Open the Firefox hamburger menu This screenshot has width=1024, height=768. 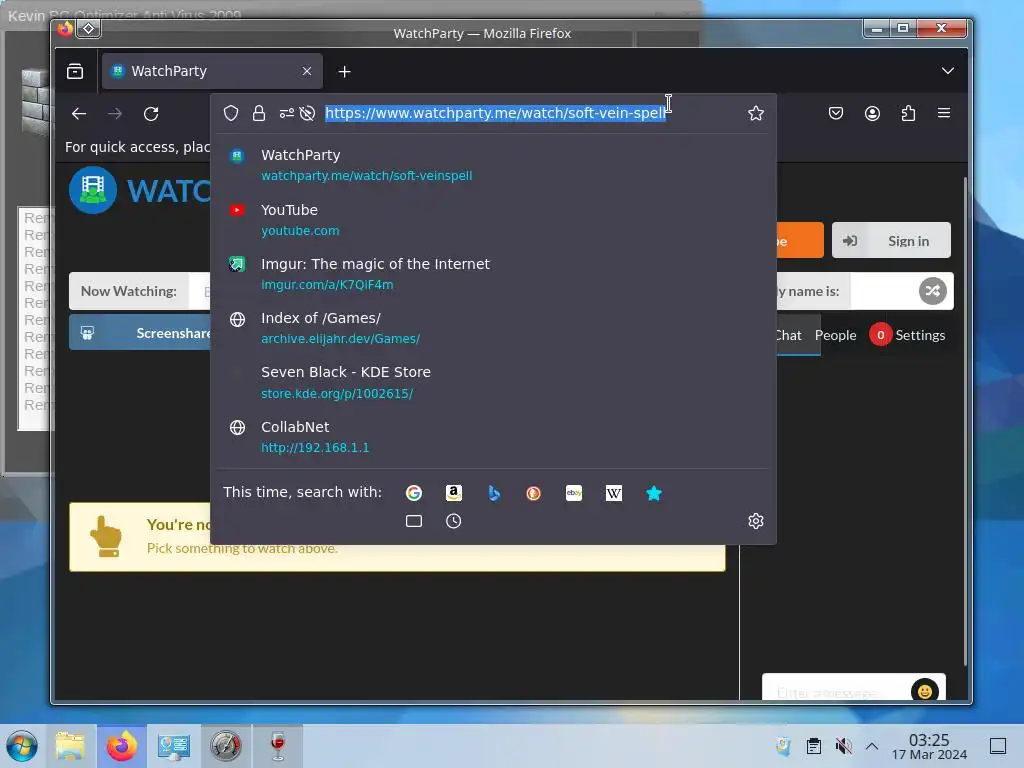(x=944, y=113)
